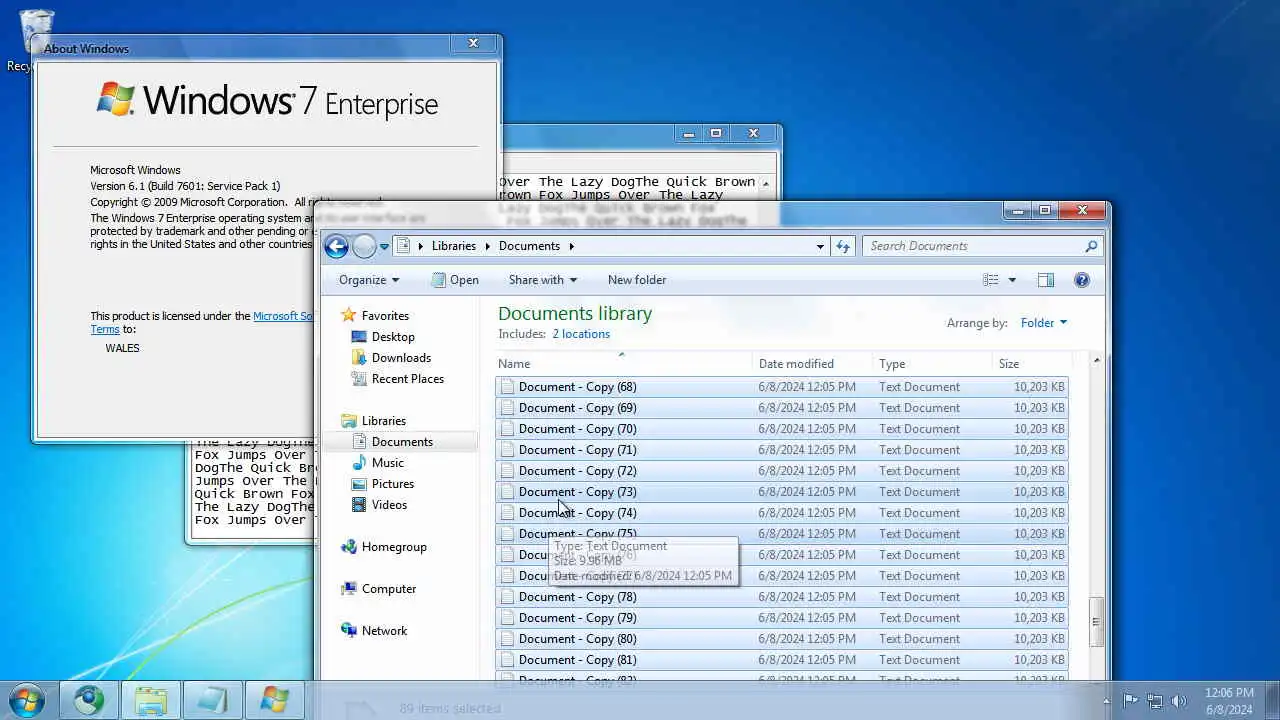Open the Start menu orb
Screen dimensions: 1280x720
26,700
